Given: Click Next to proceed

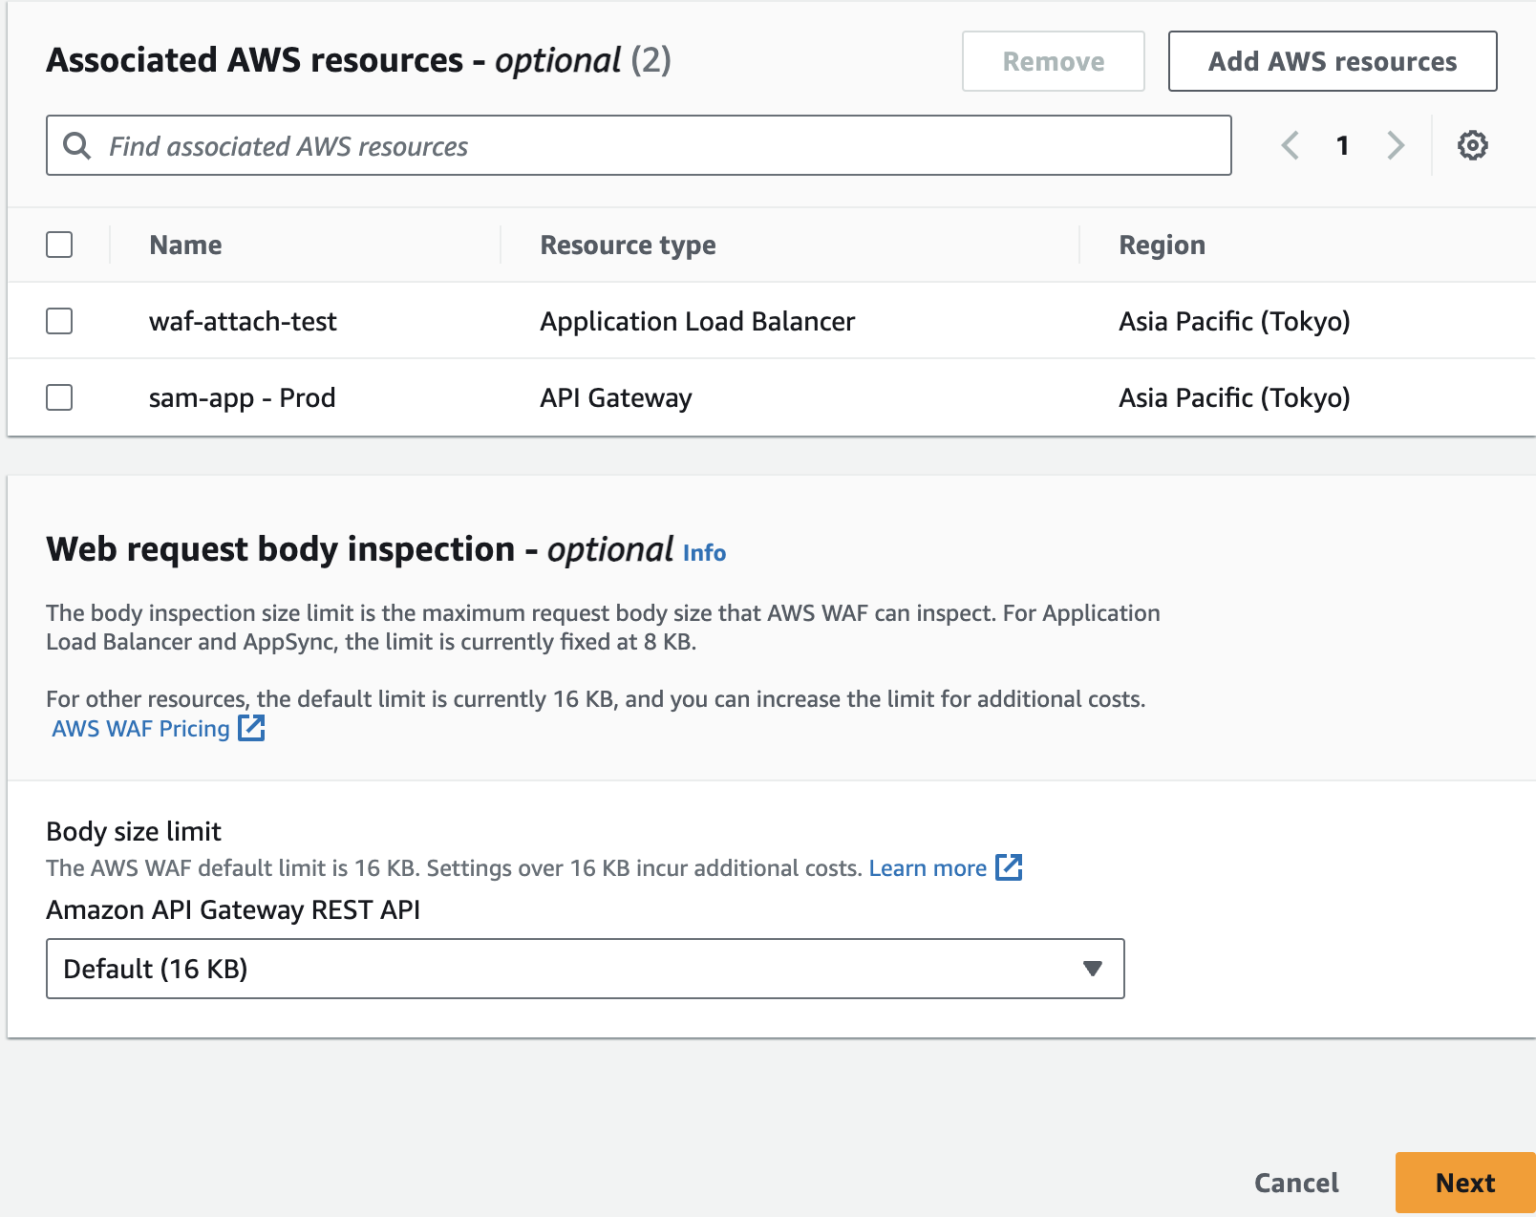Looking at the screenshot, I should coord(1465,1182).
